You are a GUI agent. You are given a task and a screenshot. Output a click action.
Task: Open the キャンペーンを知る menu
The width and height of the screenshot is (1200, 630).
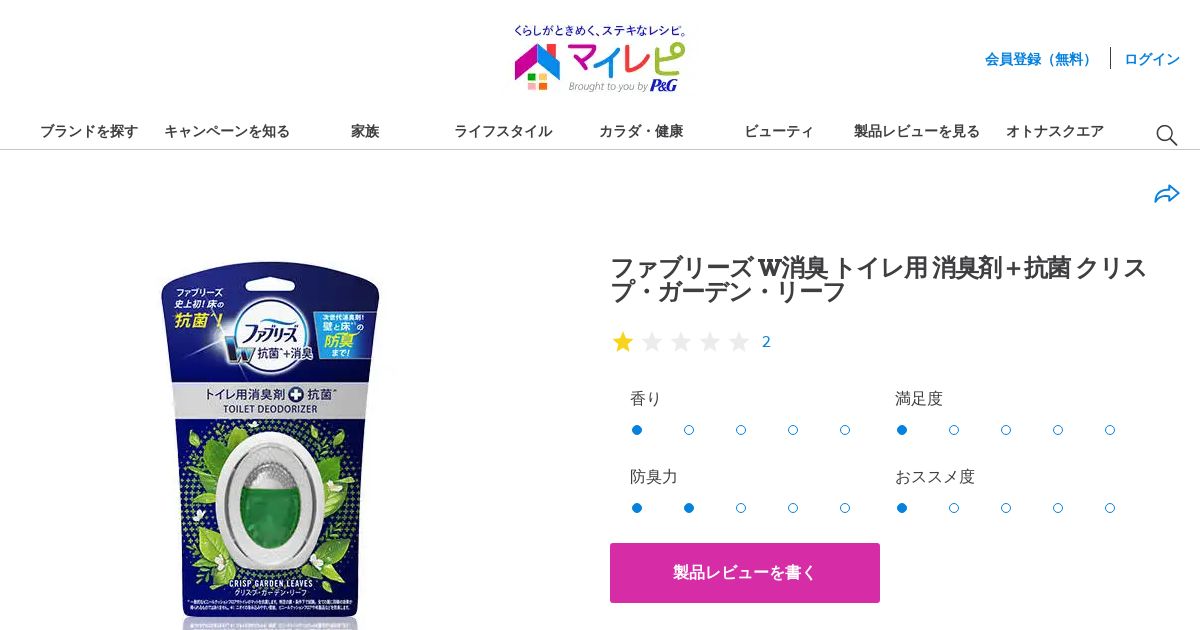[x=227, y=131]
